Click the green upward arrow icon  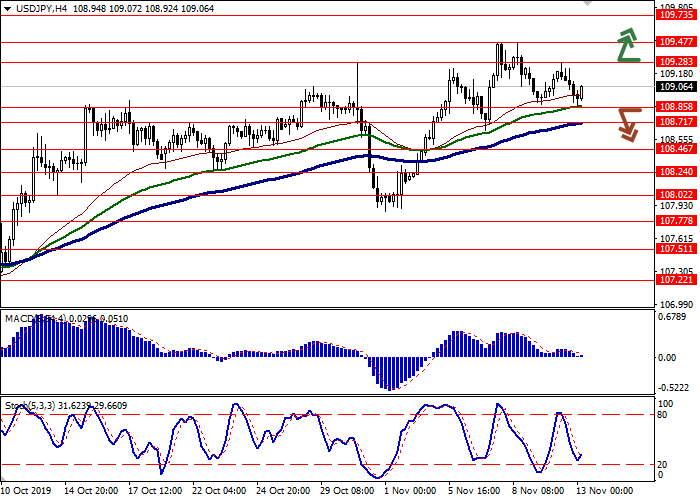(x=627, y=45)
